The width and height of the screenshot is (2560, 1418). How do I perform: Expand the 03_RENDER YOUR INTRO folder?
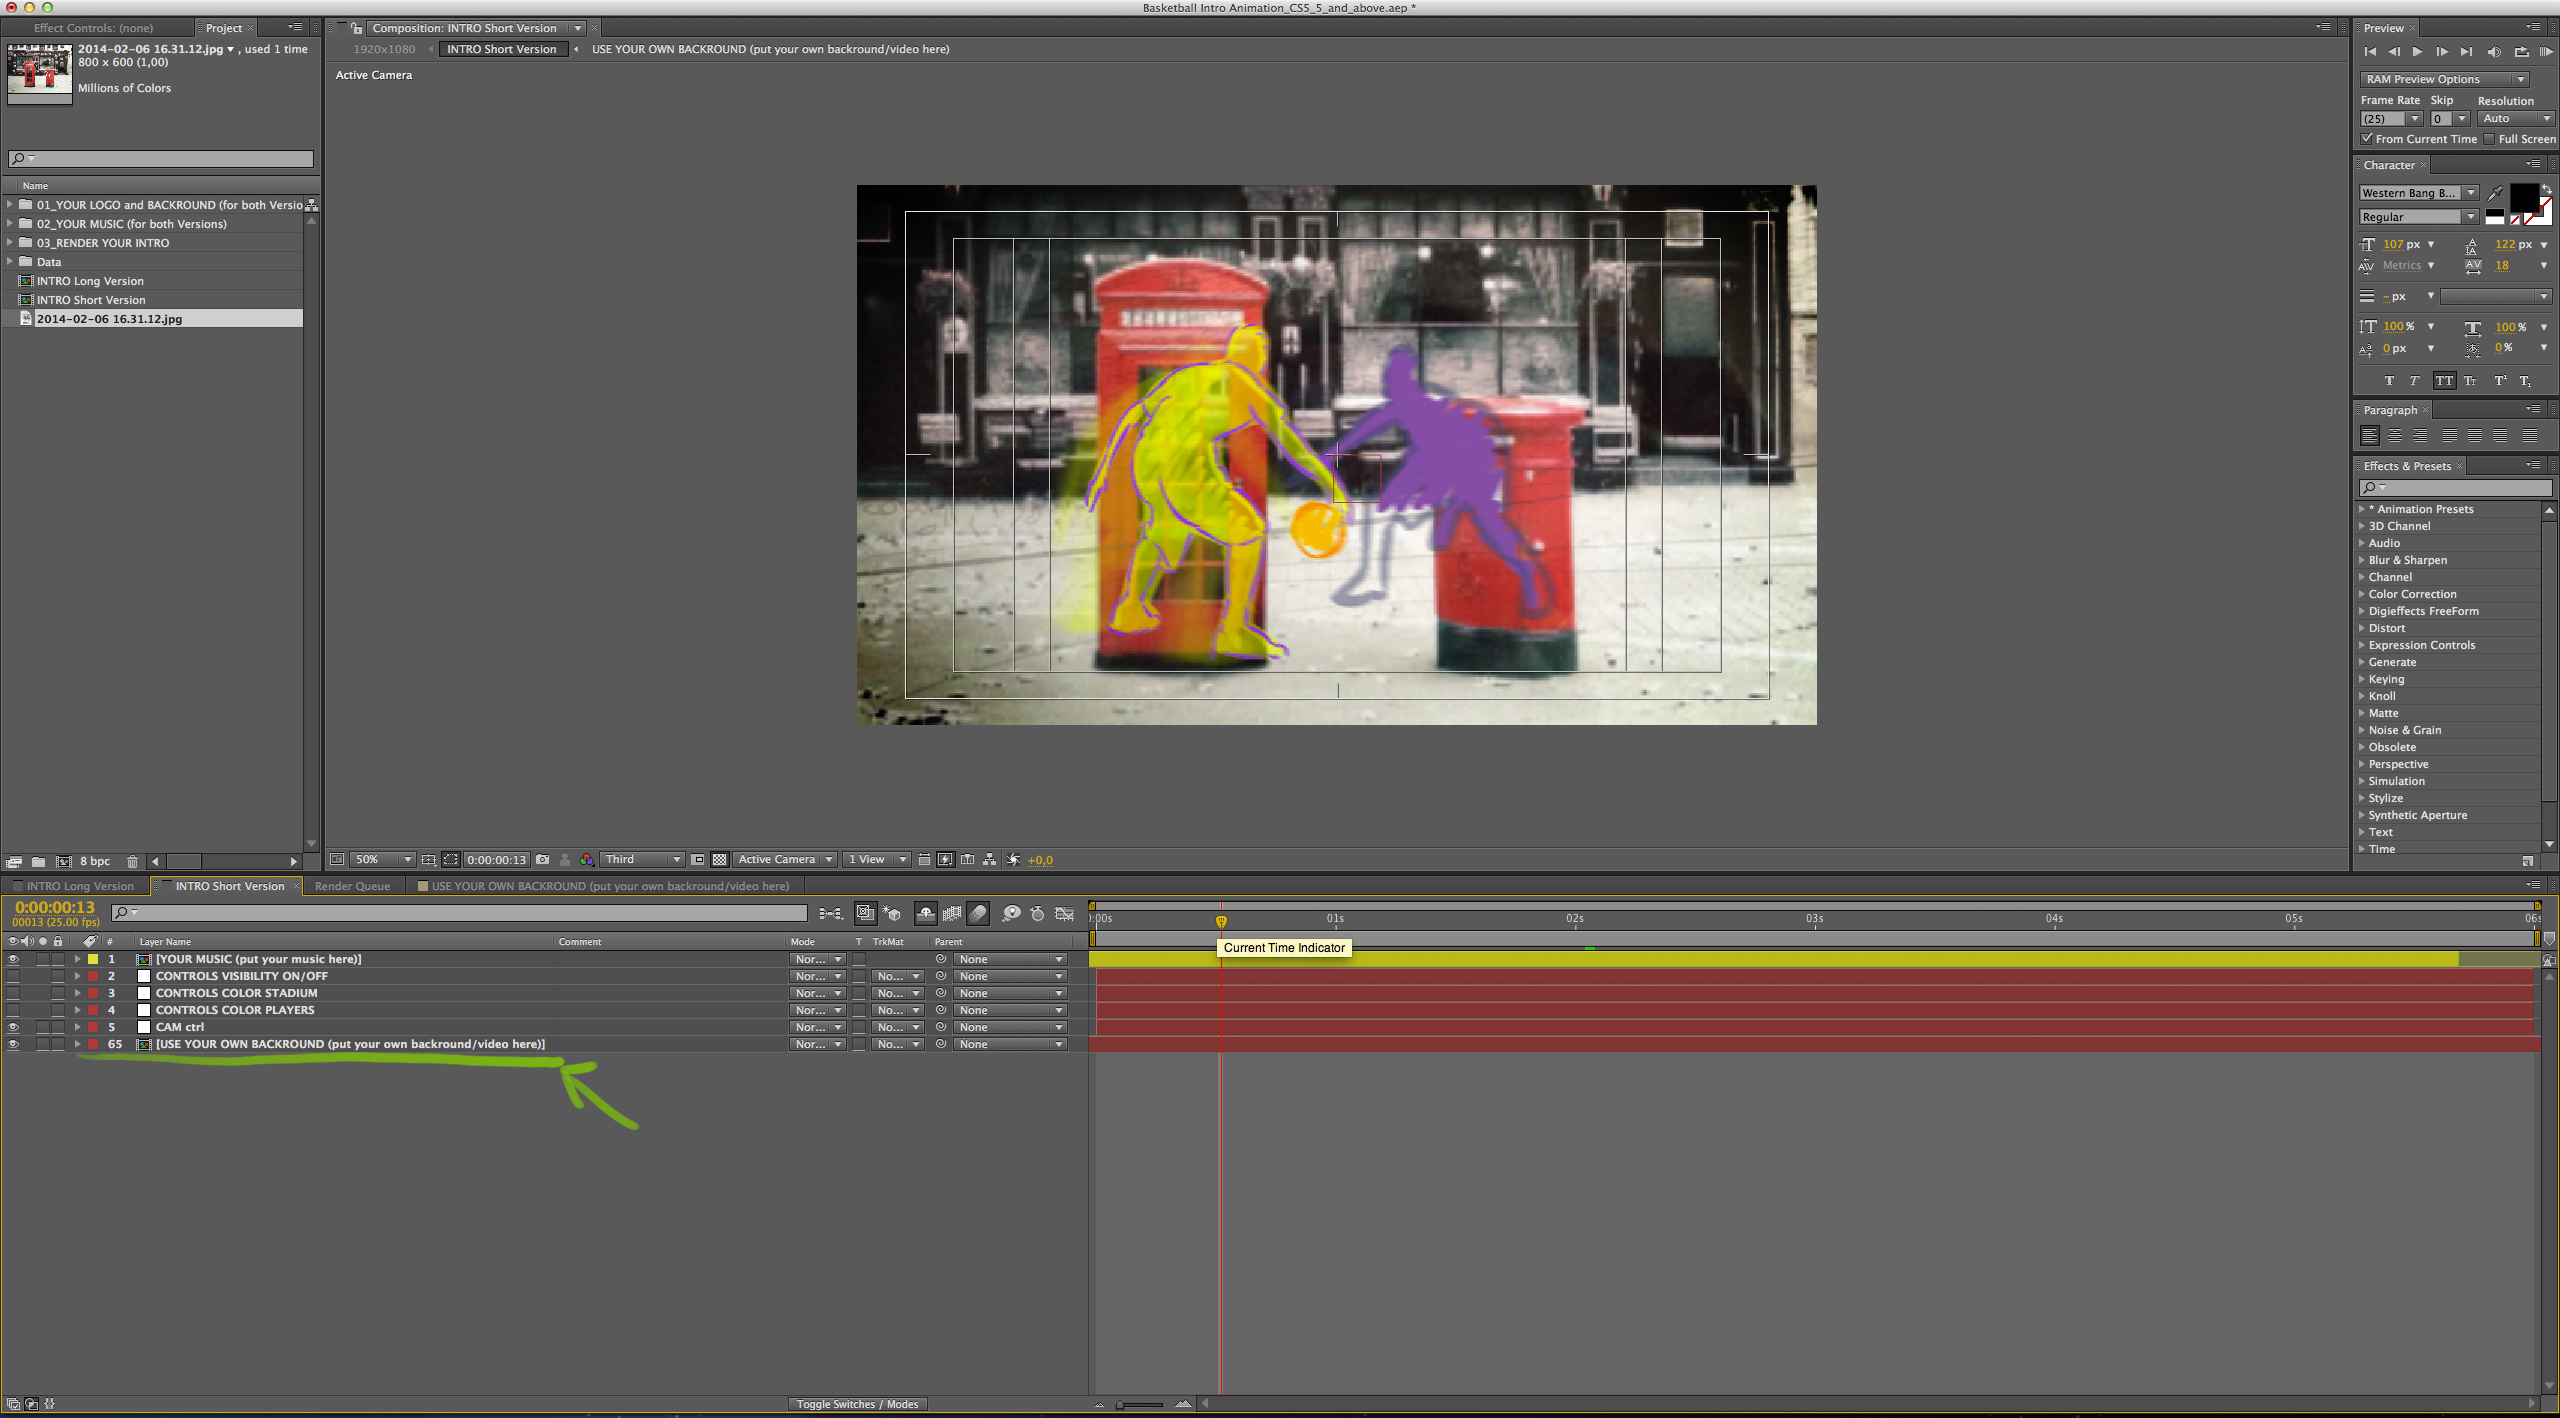[10, 243]
